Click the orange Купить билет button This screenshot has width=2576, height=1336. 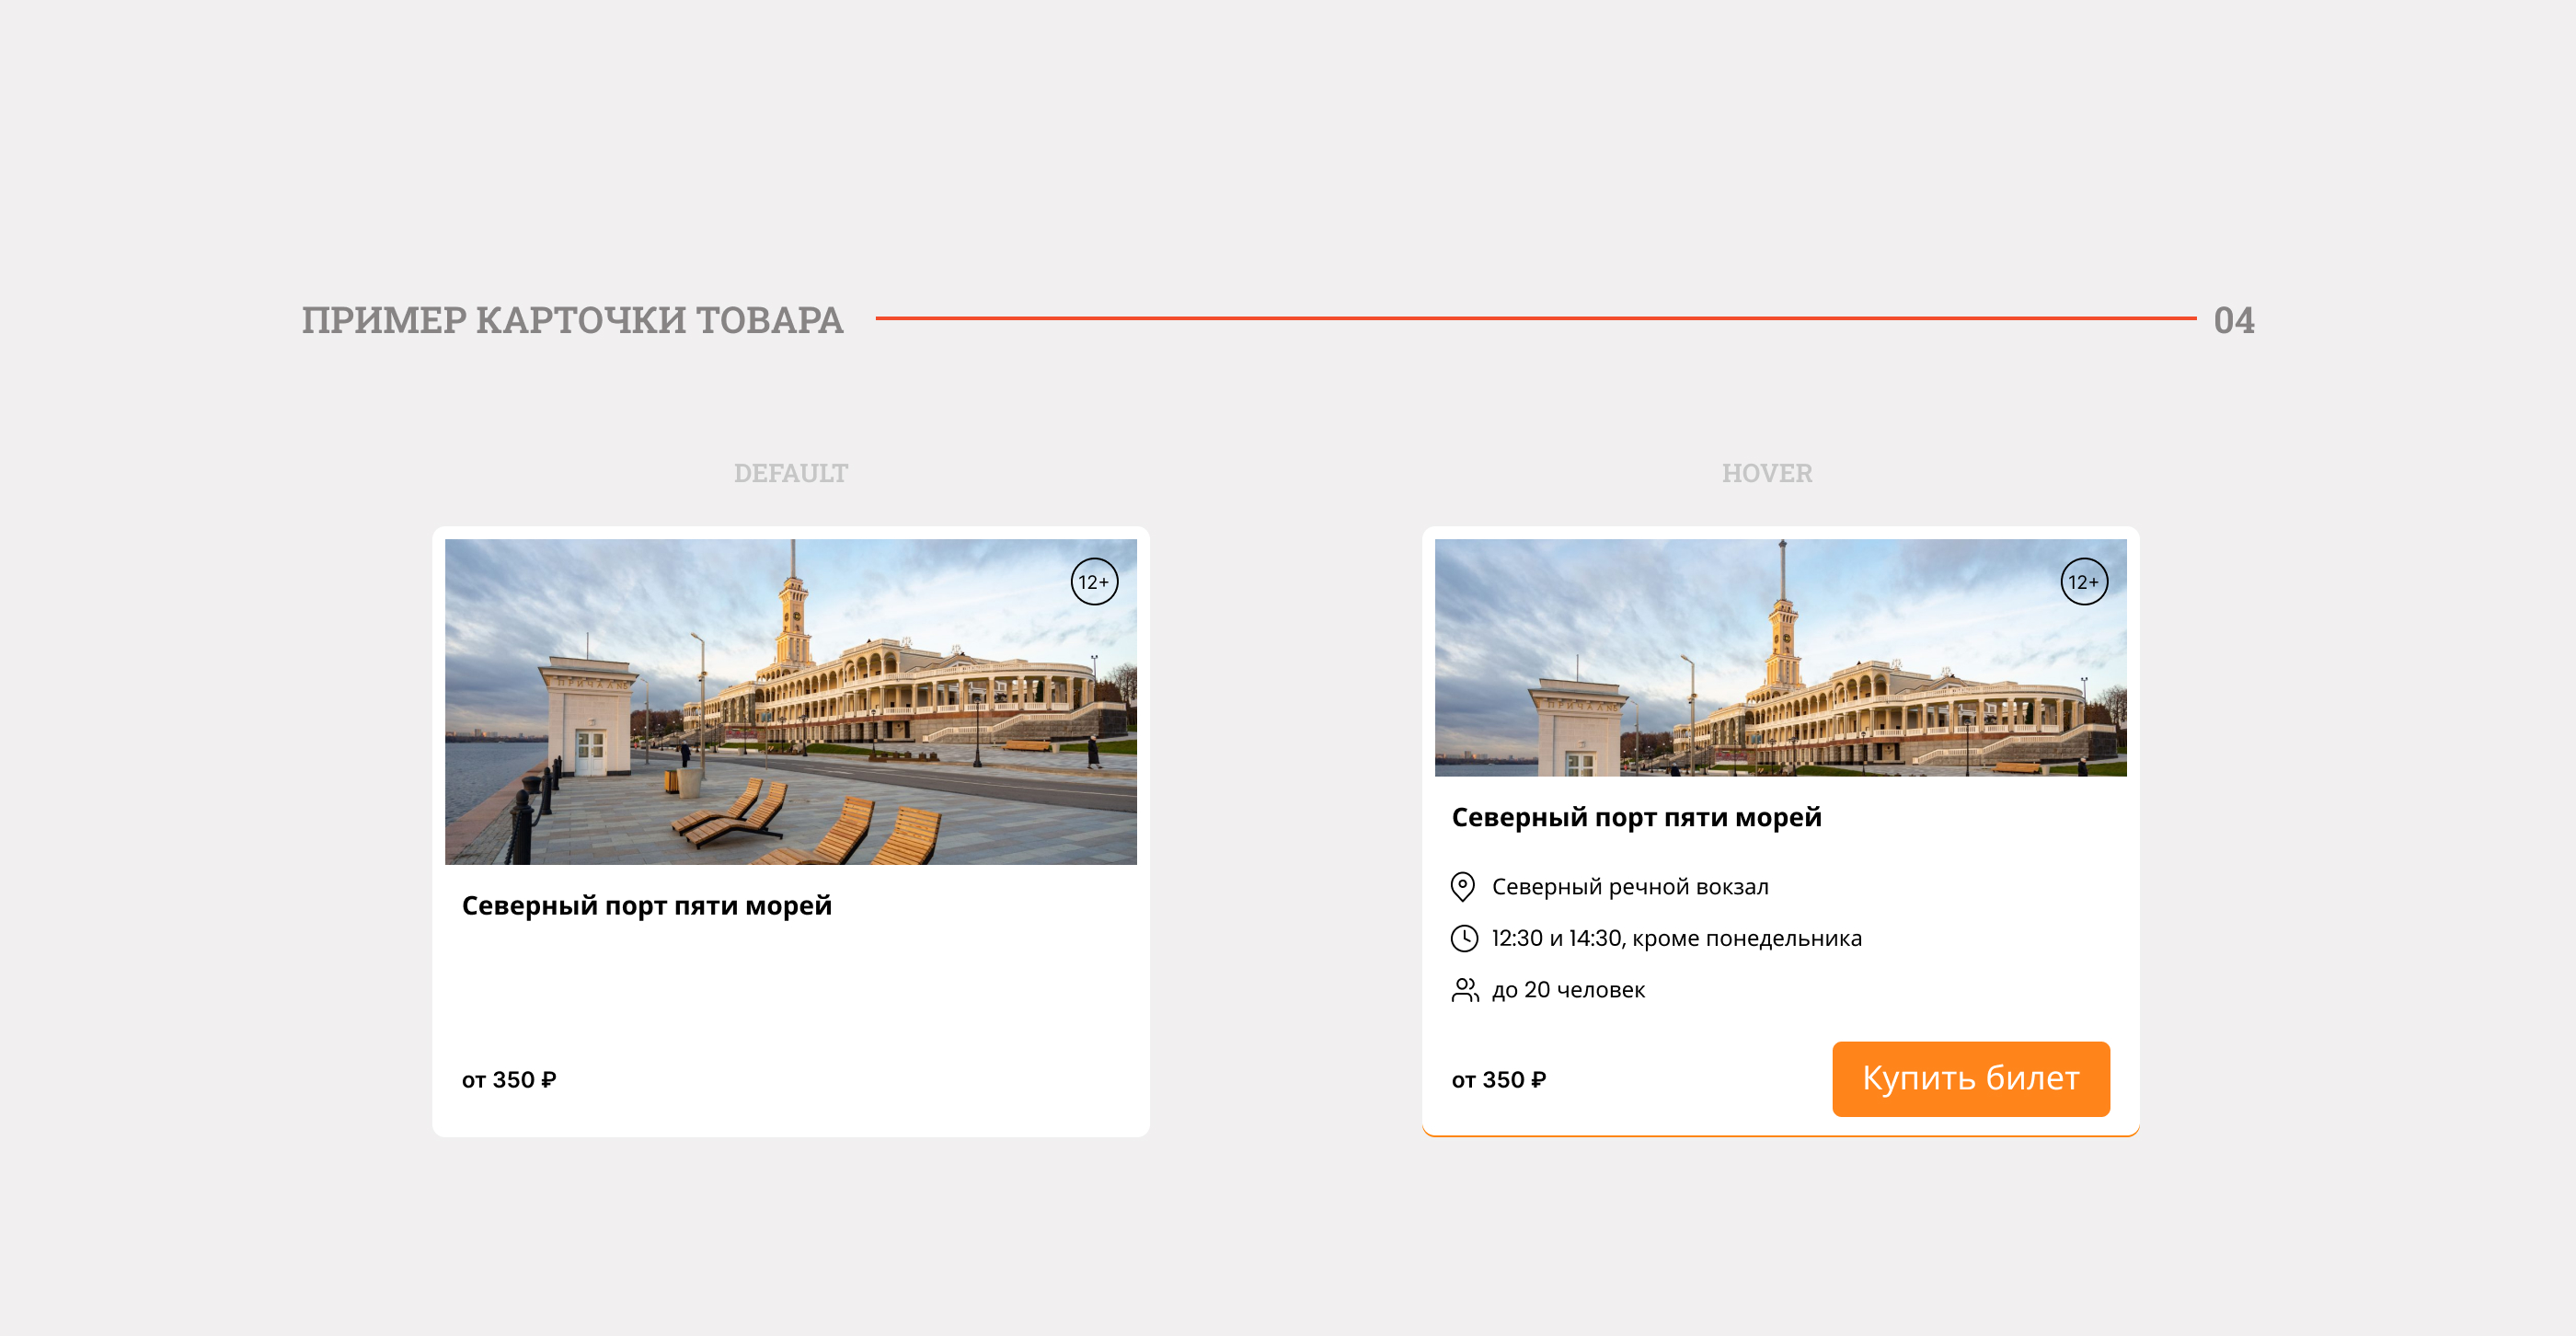pyautogui.click(x=1970, y=1078)
